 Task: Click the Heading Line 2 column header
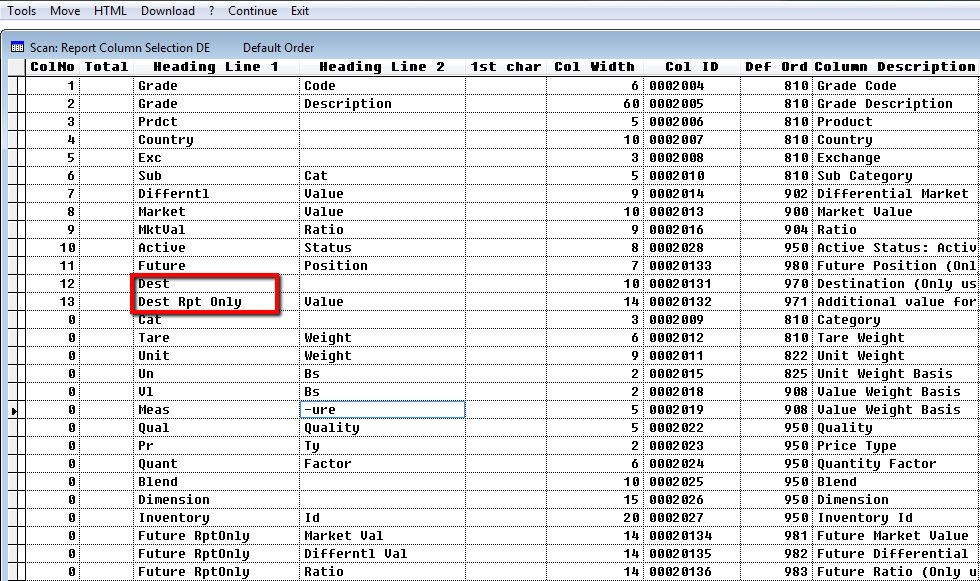click(382, 67)
